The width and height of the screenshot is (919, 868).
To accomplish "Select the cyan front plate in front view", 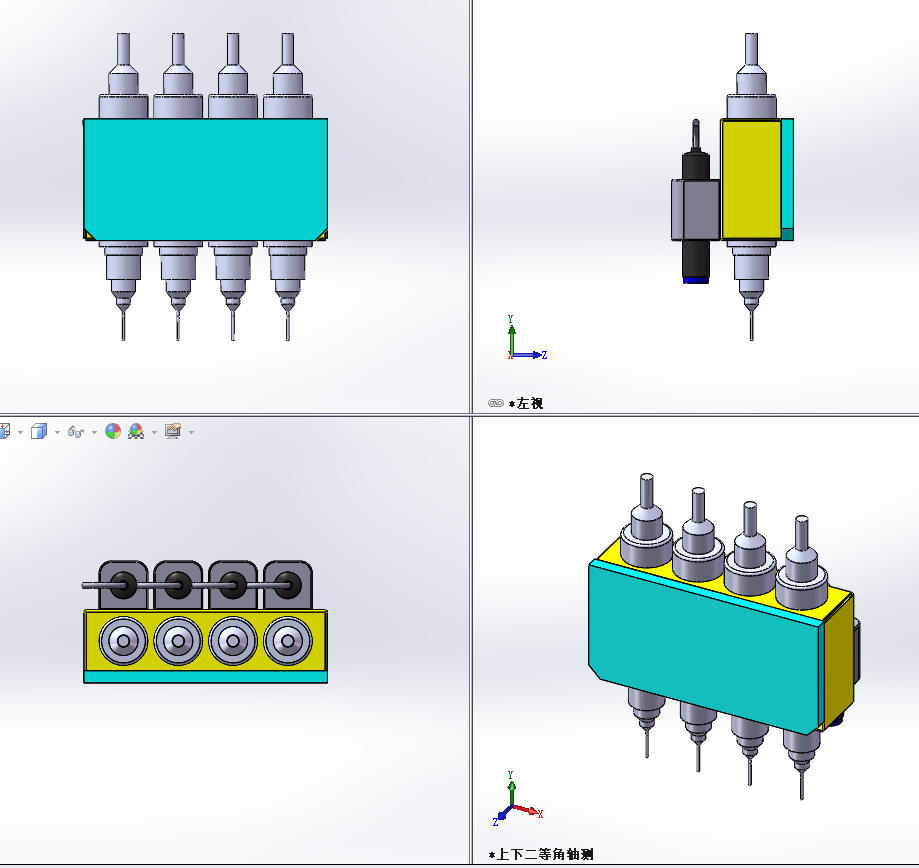I will point(205,179).
